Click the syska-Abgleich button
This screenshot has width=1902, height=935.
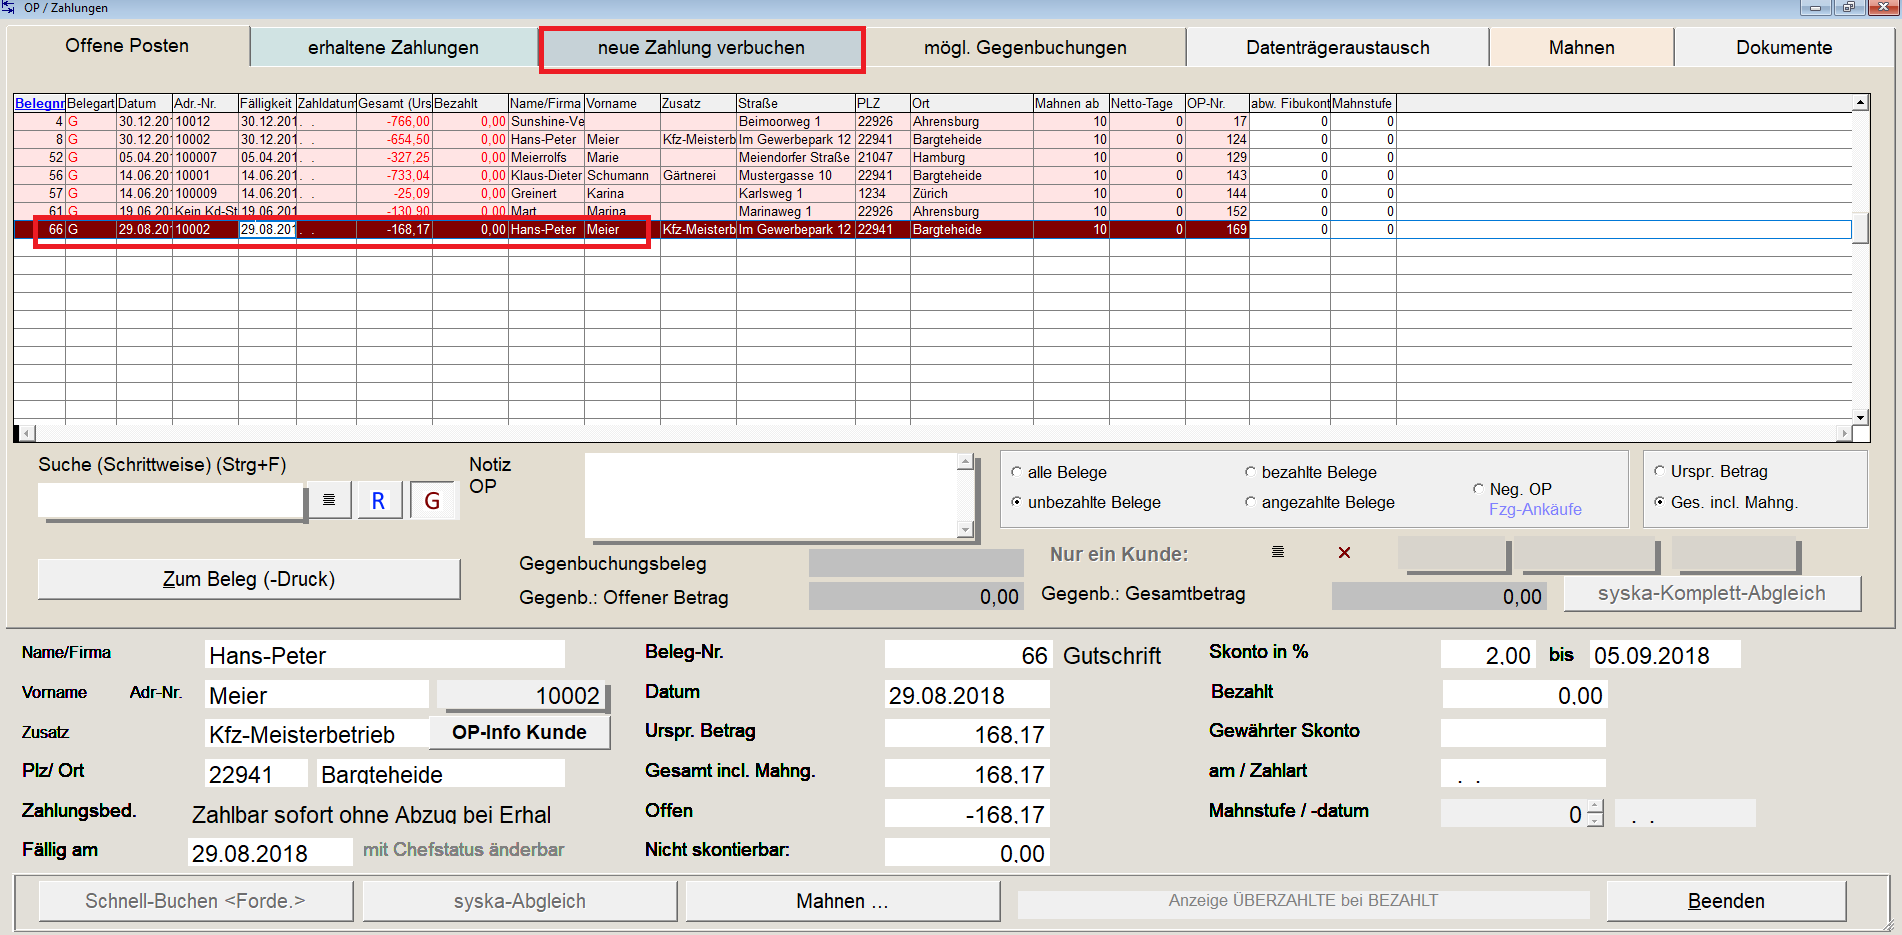tap(519, 901)
